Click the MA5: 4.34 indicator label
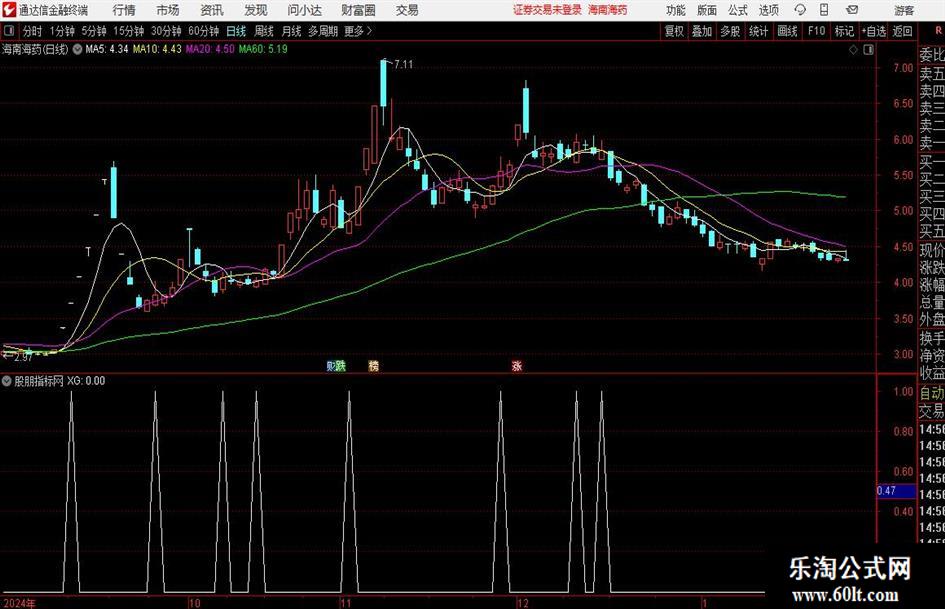945x609 pixels. point(107,49)
